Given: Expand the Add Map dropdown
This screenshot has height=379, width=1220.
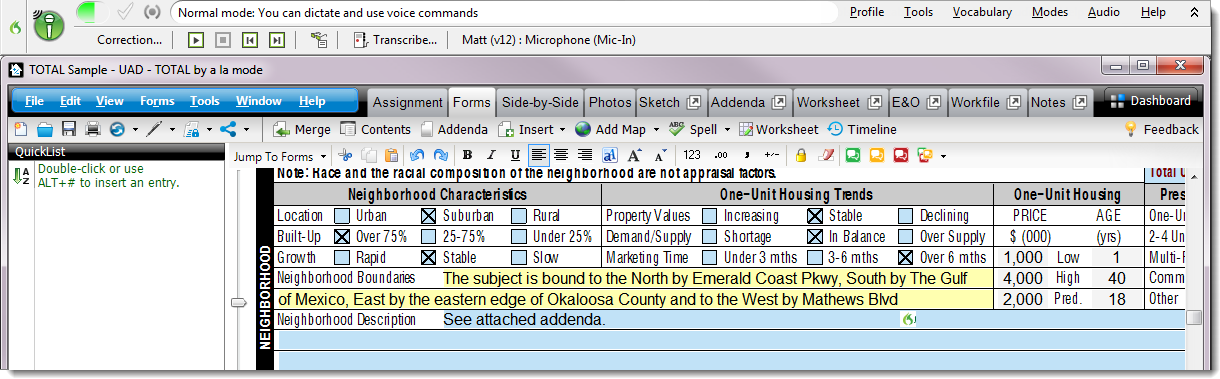Looking at the screenshot, I should coord(656,130).
